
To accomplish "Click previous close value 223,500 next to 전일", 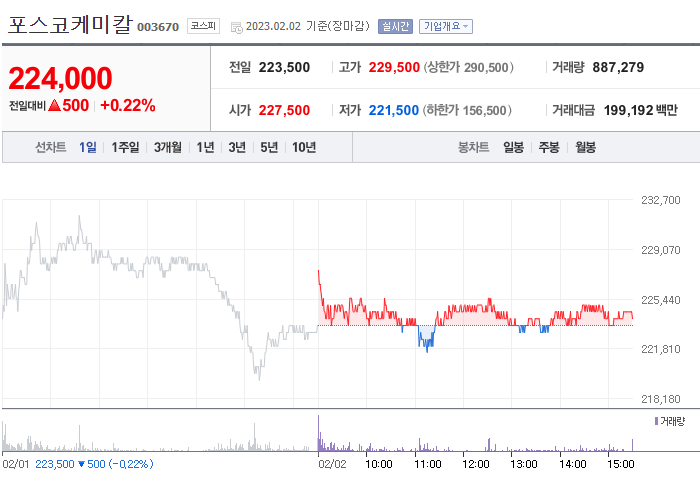I will (x=284, y=67).
